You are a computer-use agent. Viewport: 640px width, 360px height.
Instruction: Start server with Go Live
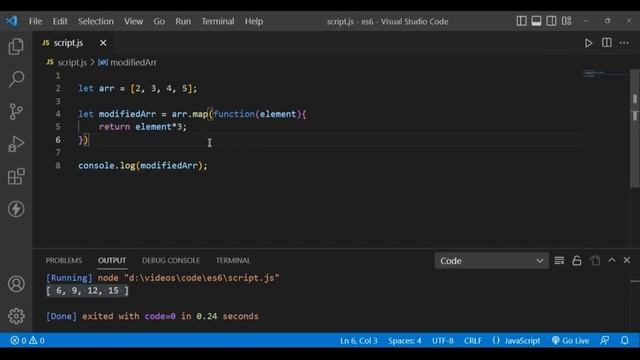[570, 340]
